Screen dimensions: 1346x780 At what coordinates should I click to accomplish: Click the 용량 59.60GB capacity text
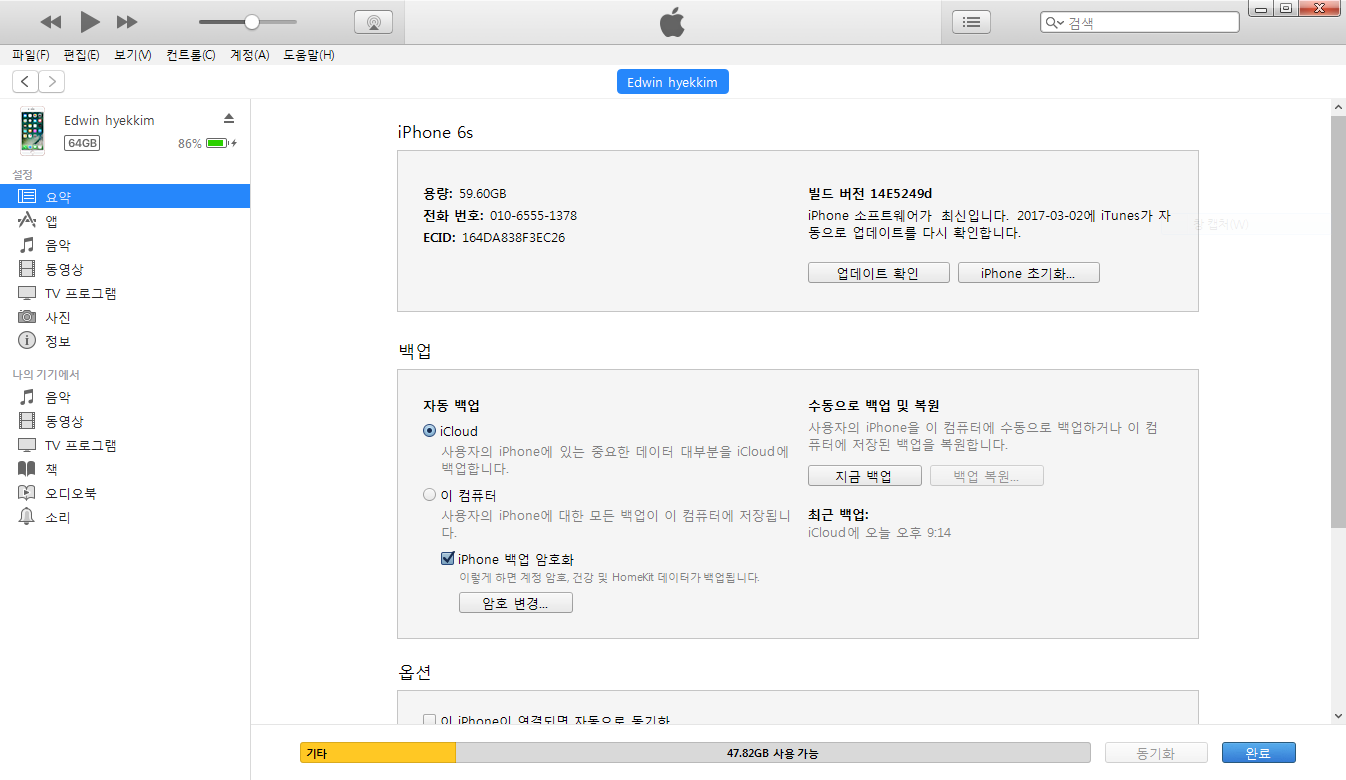coord(465,193)
